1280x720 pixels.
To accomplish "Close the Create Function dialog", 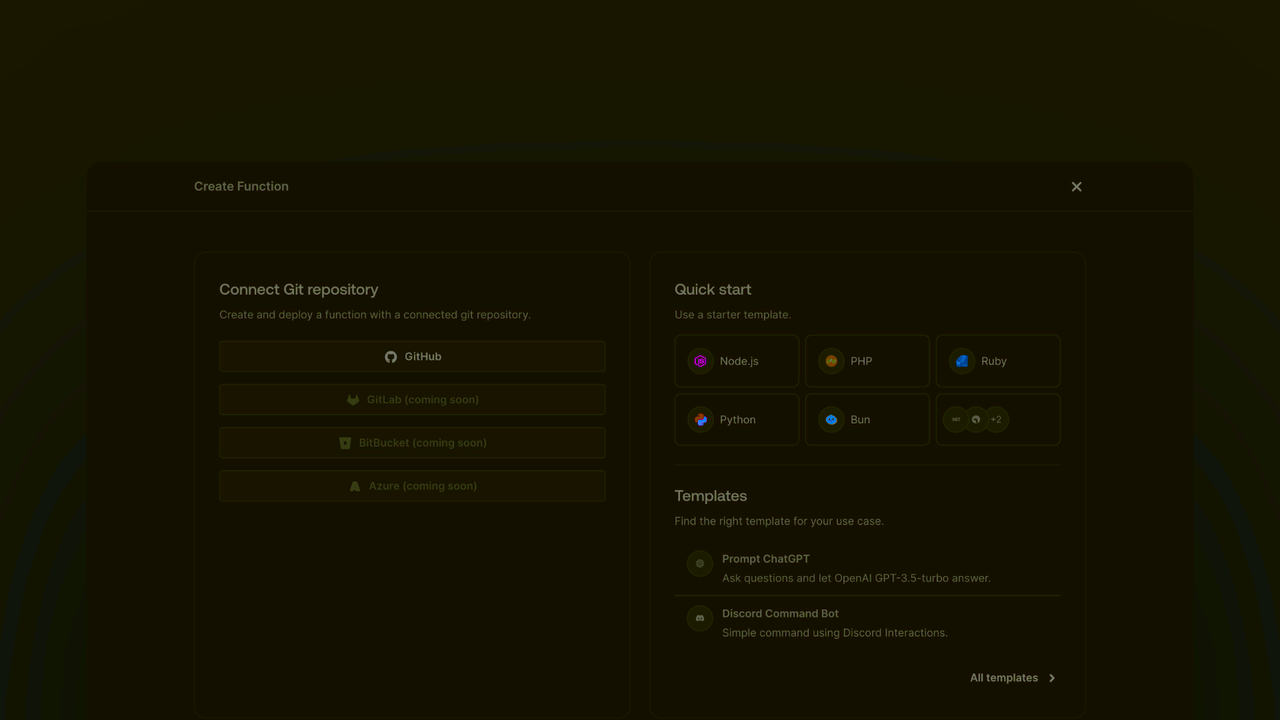I will coord(1076,186).
